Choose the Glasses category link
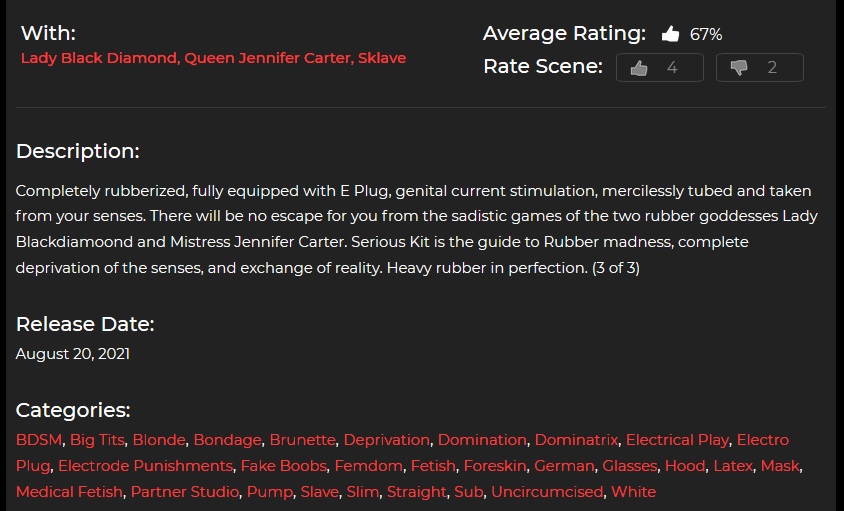Screen dimensions: 844x511 click(x=629, y=466)
